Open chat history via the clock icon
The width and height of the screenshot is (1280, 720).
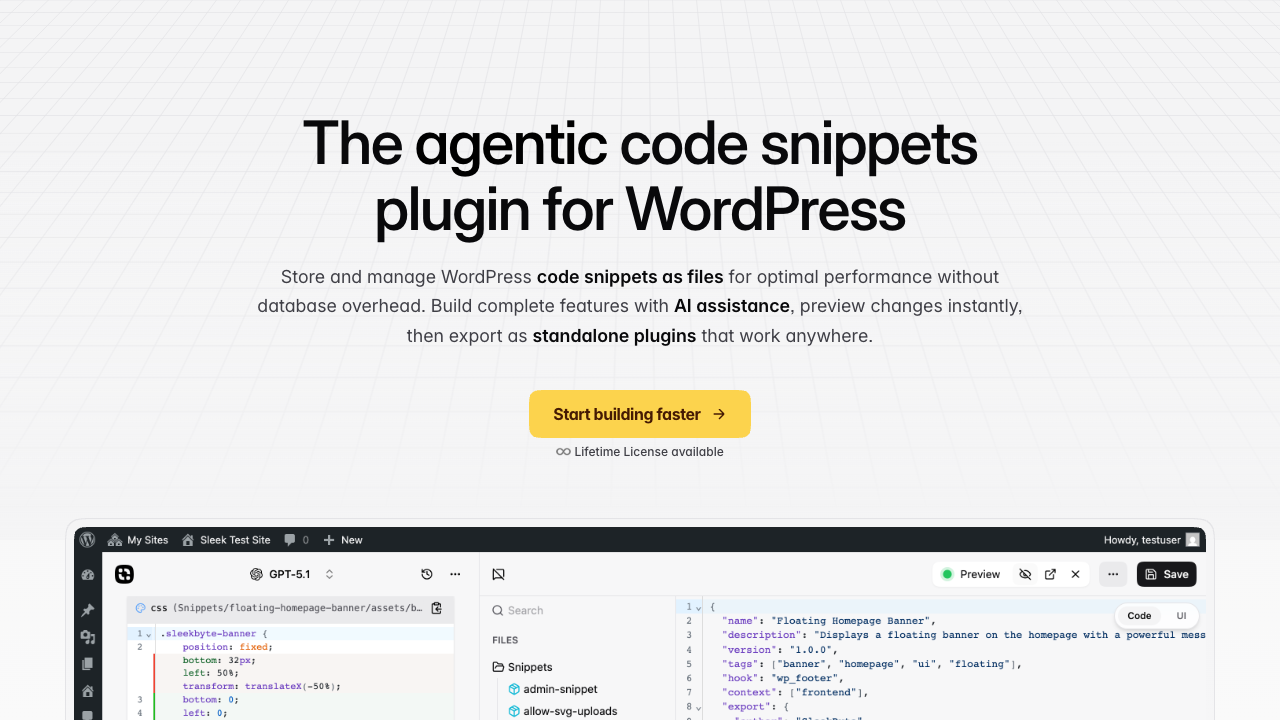(x=427, y=574)
